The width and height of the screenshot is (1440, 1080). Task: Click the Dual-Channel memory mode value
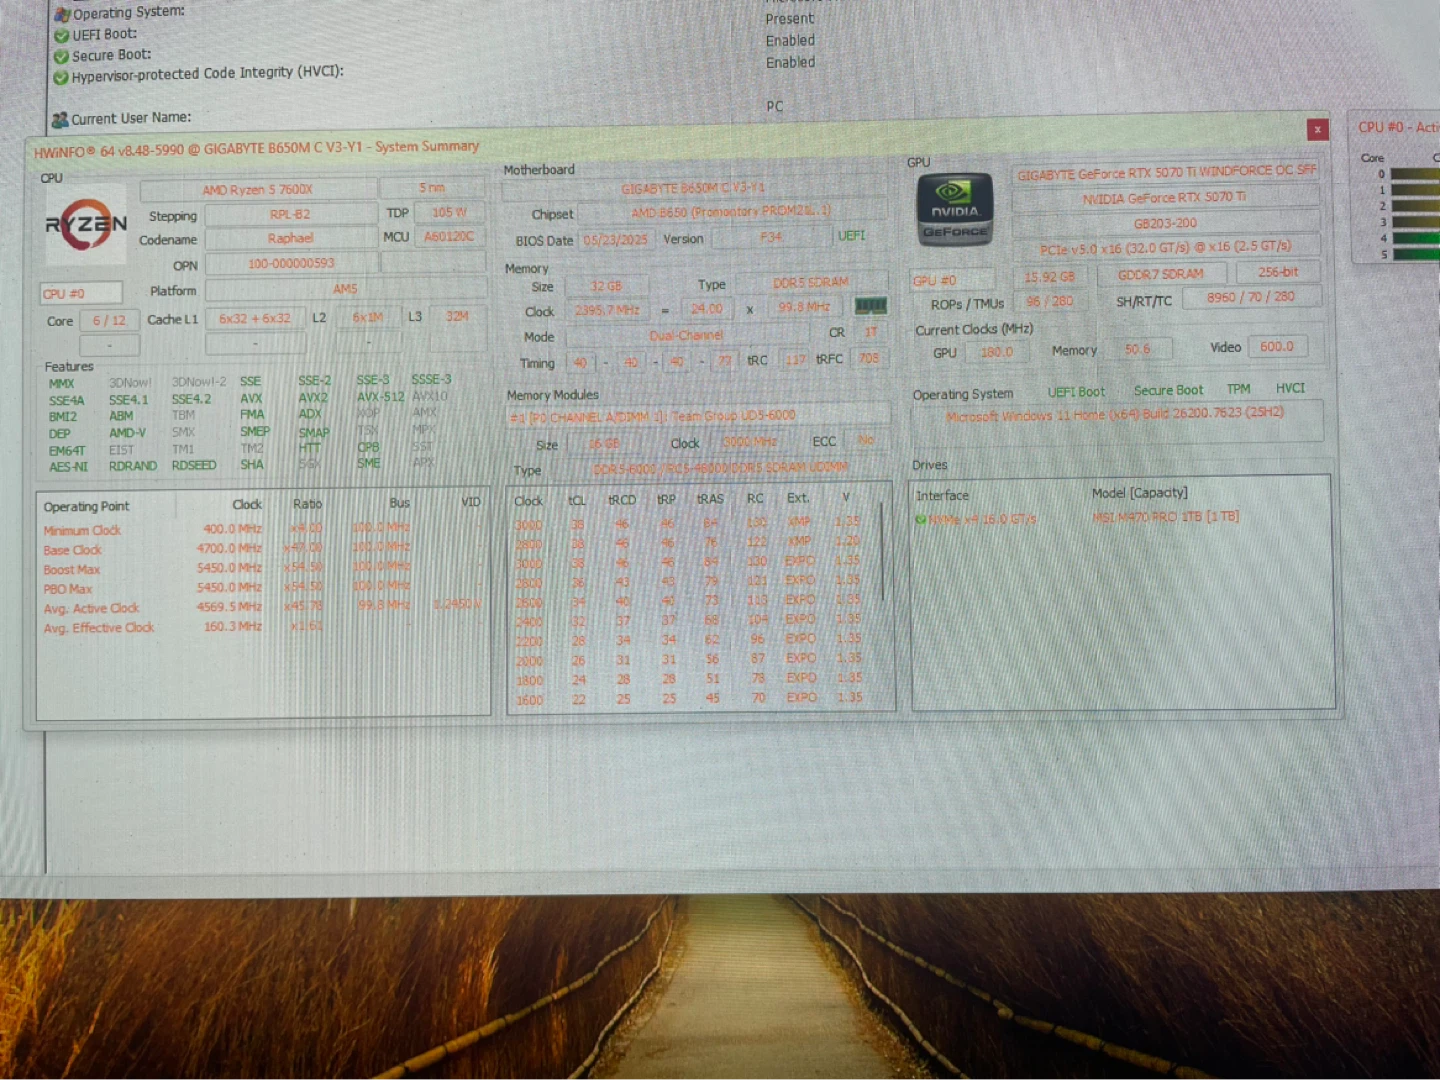click(x=686, y=336)
